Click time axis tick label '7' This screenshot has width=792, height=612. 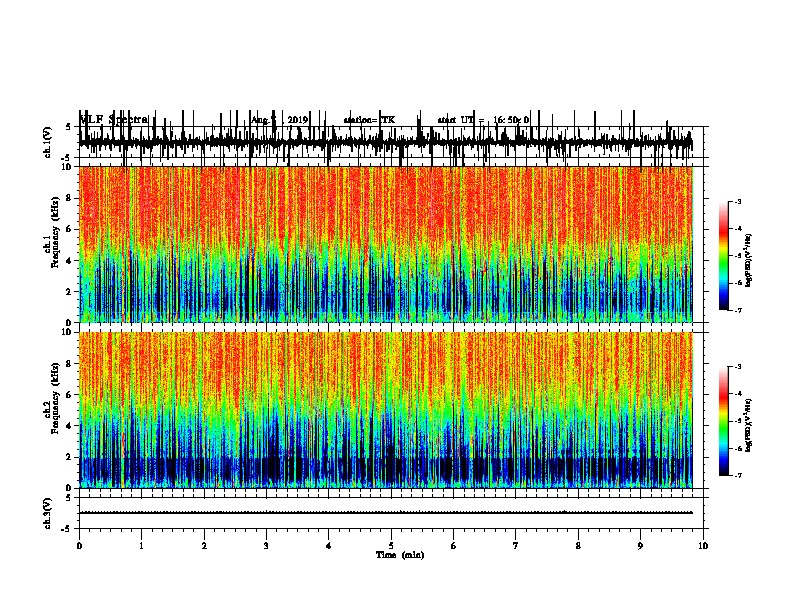tap(516, 546)
